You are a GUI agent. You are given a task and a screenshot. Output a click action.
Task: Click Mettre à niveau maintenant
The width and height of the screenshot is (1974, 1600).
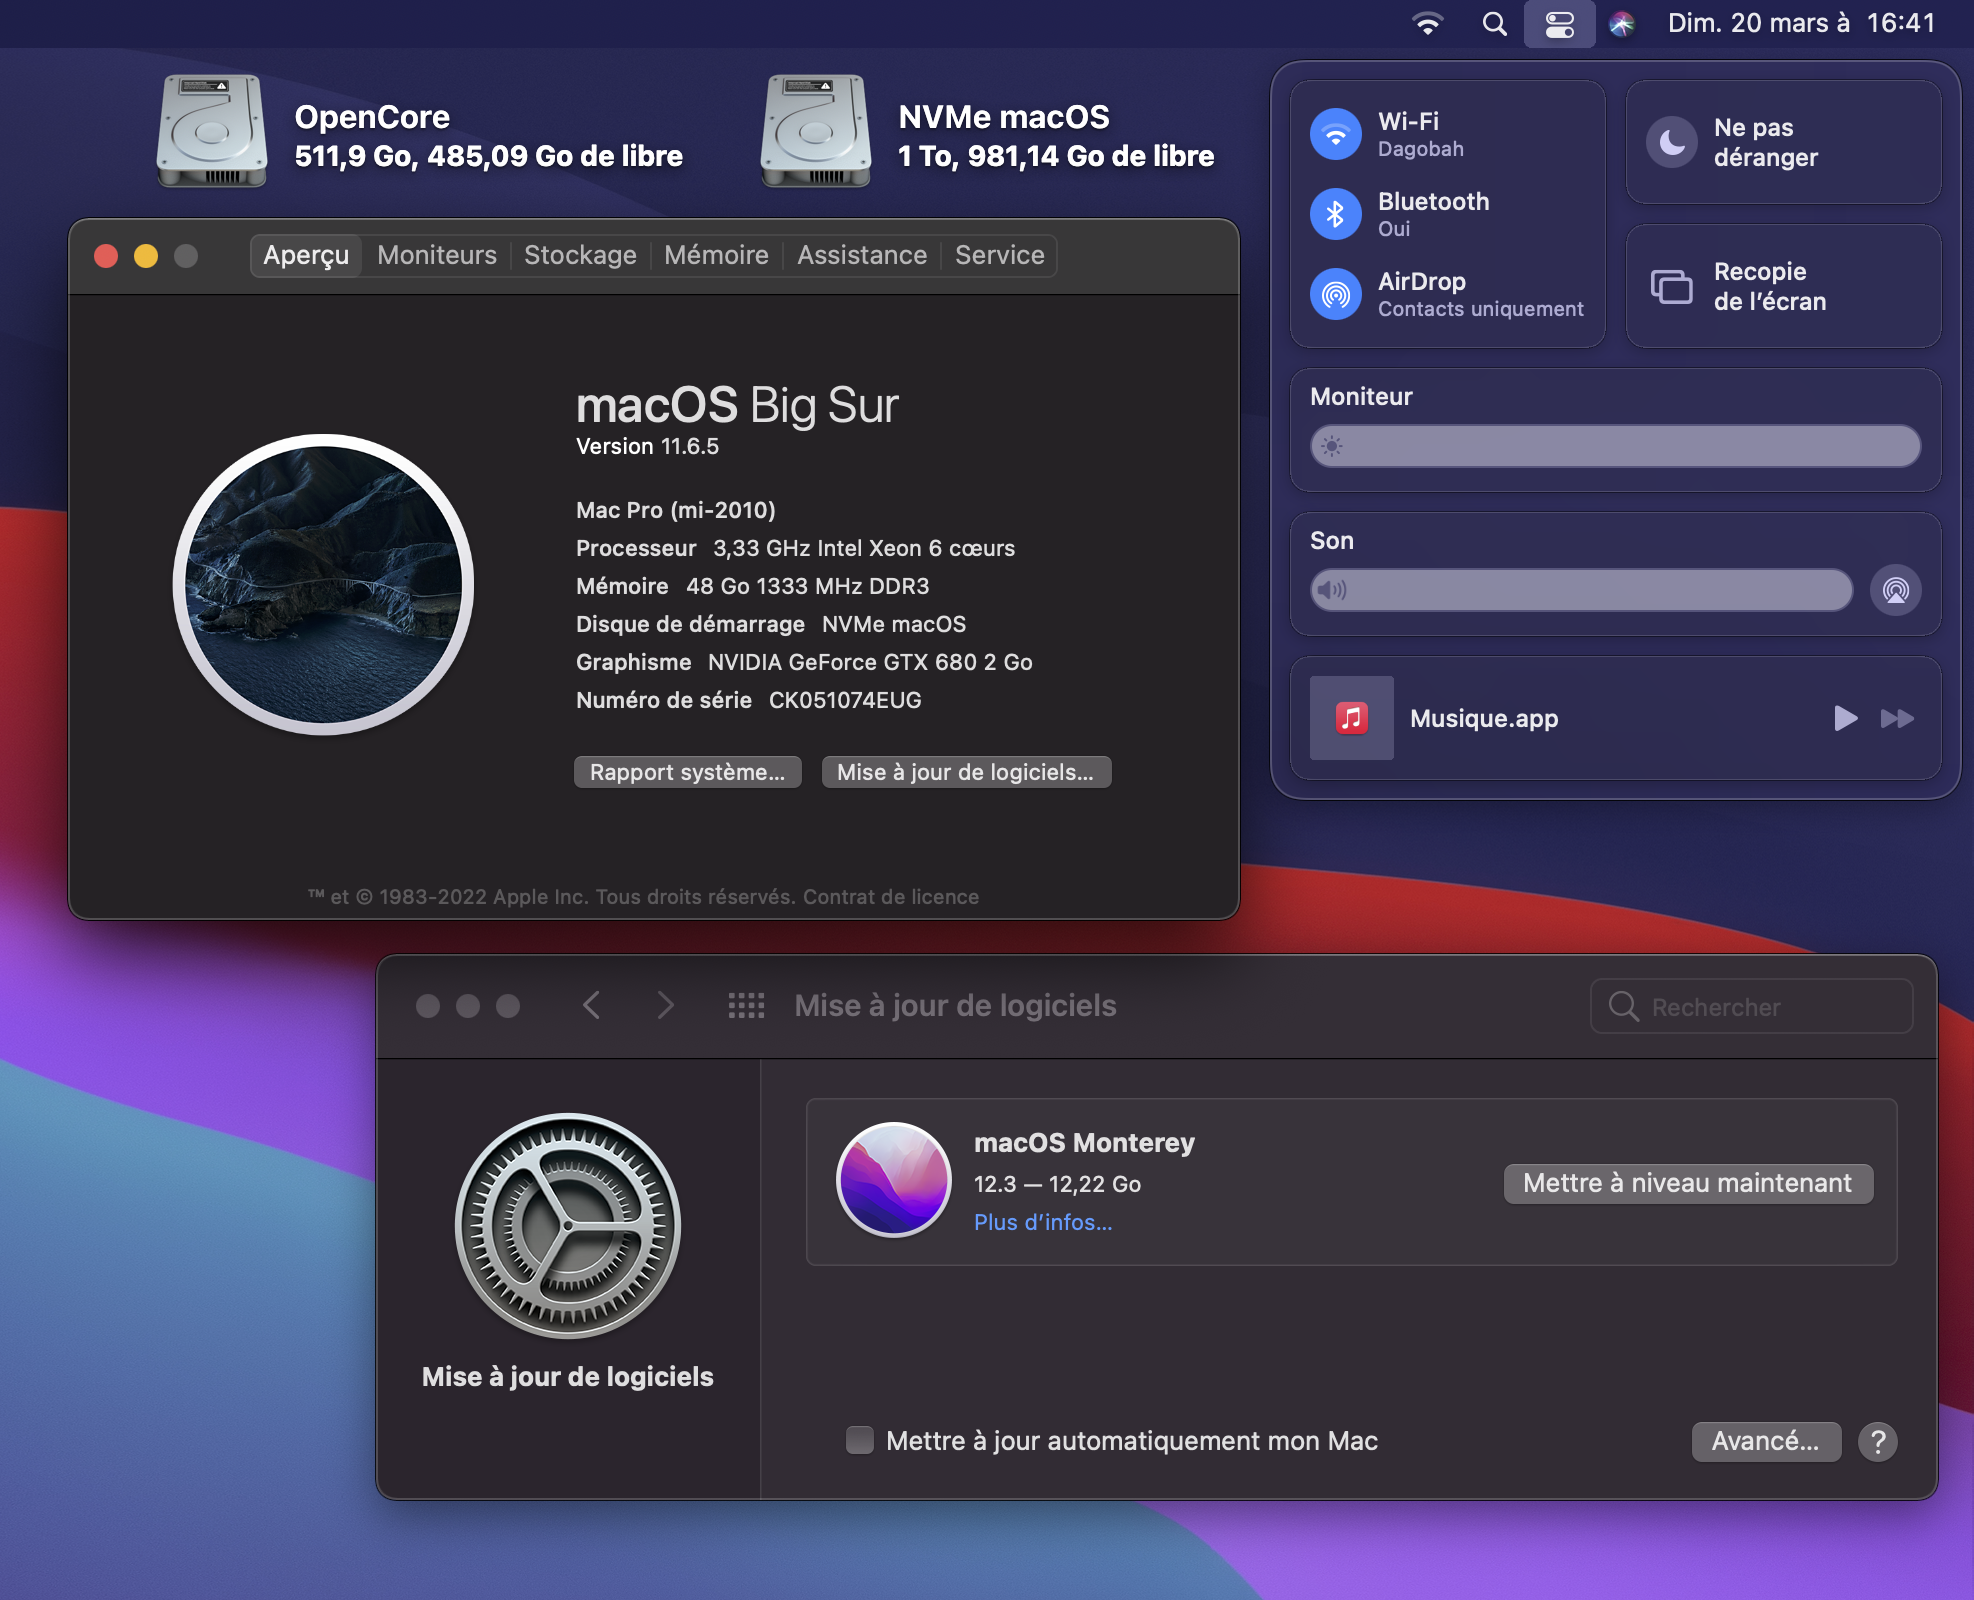[1687, 1183]
